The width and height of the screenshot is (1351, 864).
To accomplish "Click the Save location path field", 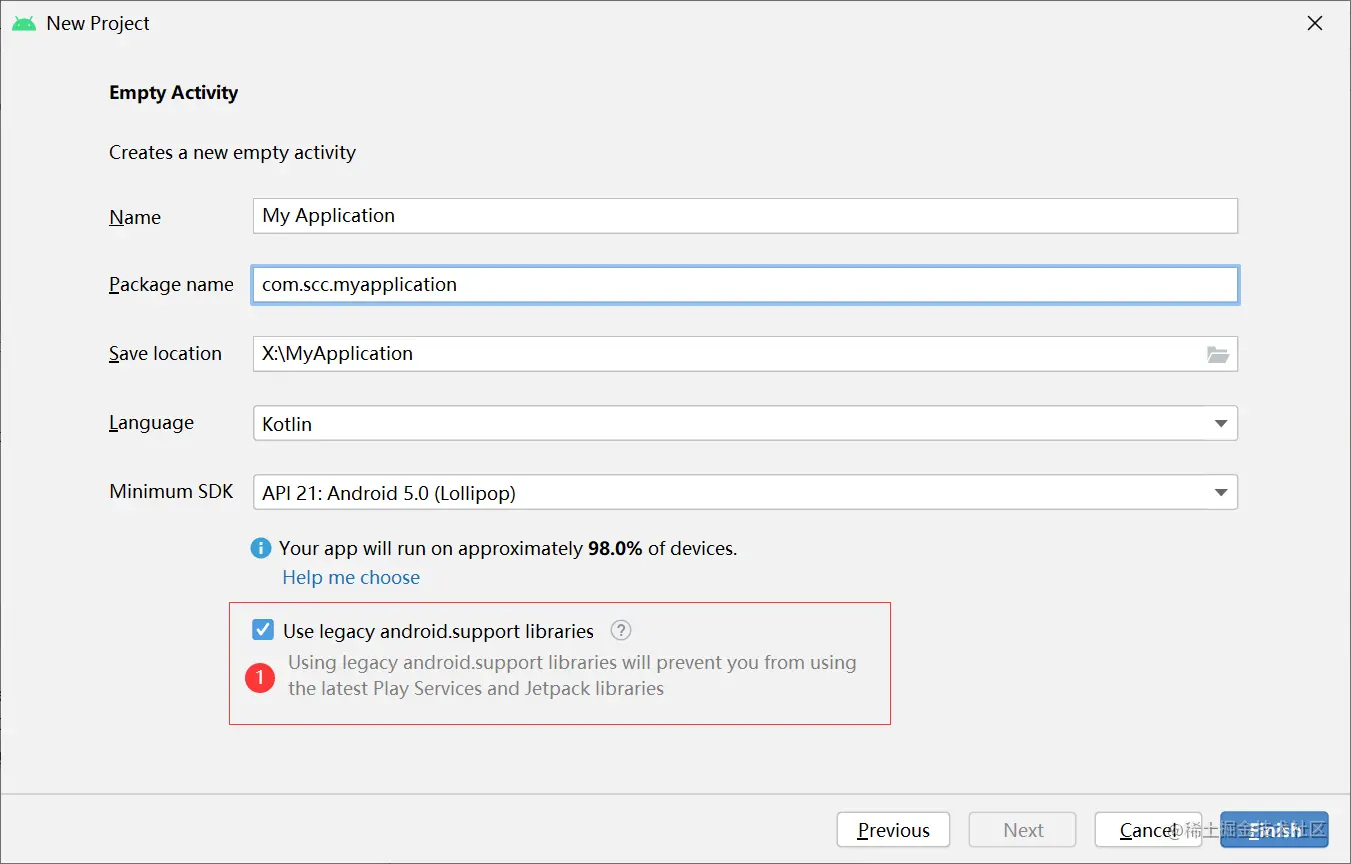I will pos(725,354).
